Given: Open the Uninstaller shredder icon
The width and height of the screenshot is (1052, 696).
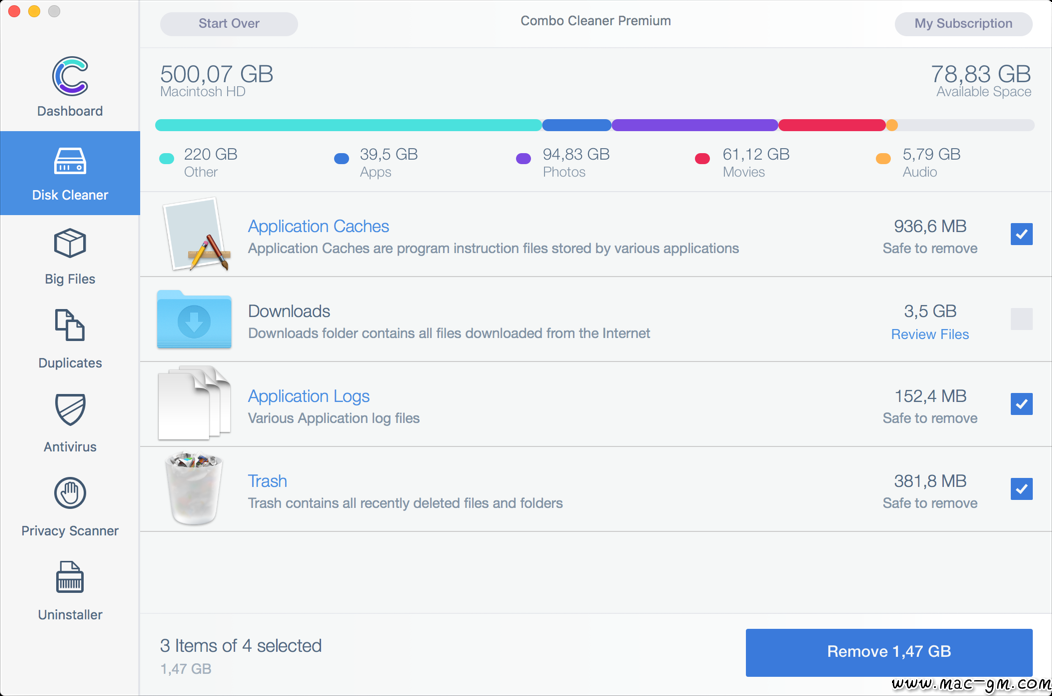Looking at the screenshot, I should (x=70, y=577).
